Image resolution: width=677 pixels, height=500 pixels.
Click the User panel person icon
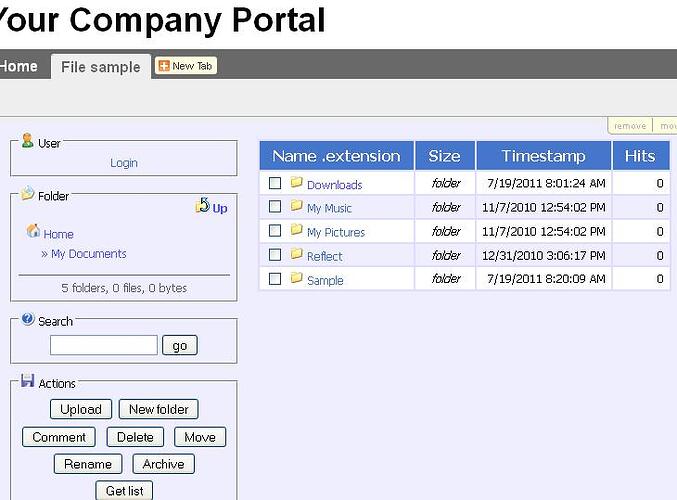click(27, 141)
